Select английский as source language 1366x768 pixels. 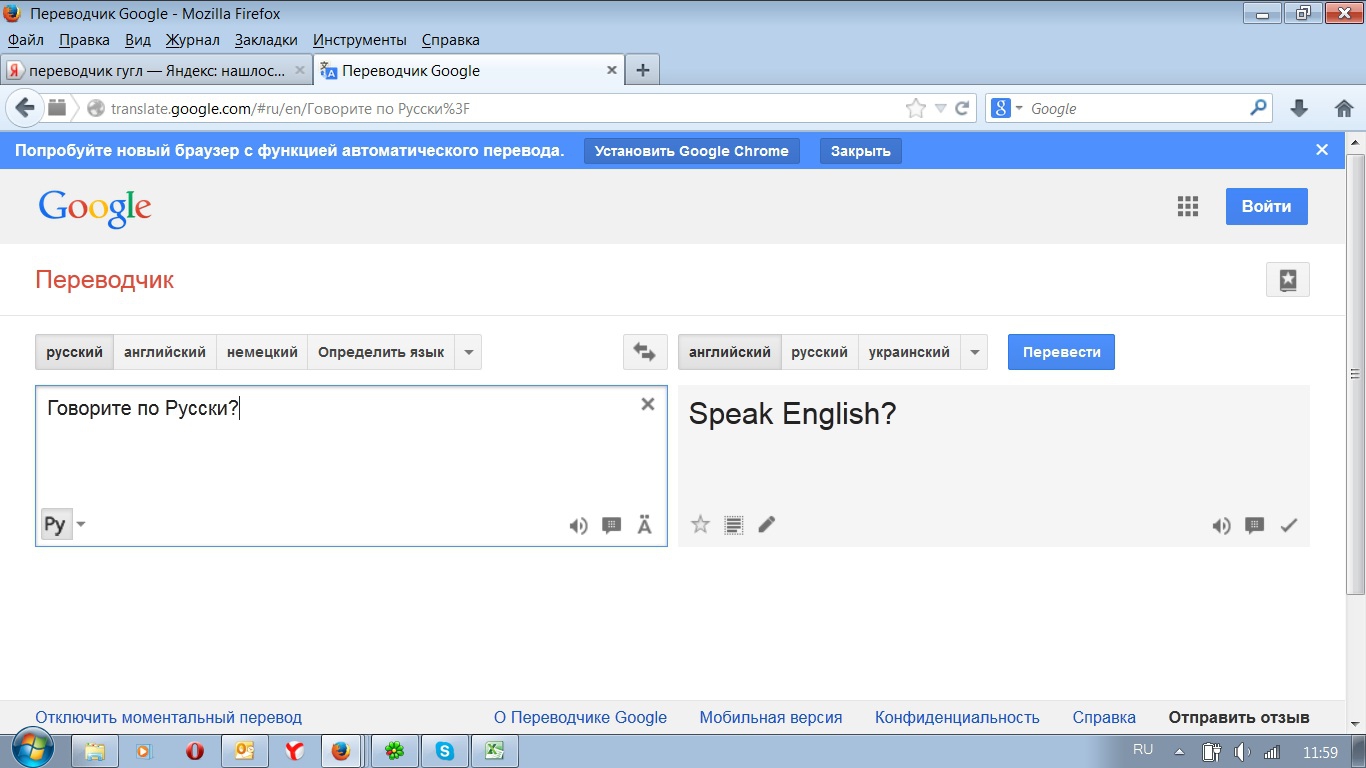pyautogui.click(x=165, y=352)
